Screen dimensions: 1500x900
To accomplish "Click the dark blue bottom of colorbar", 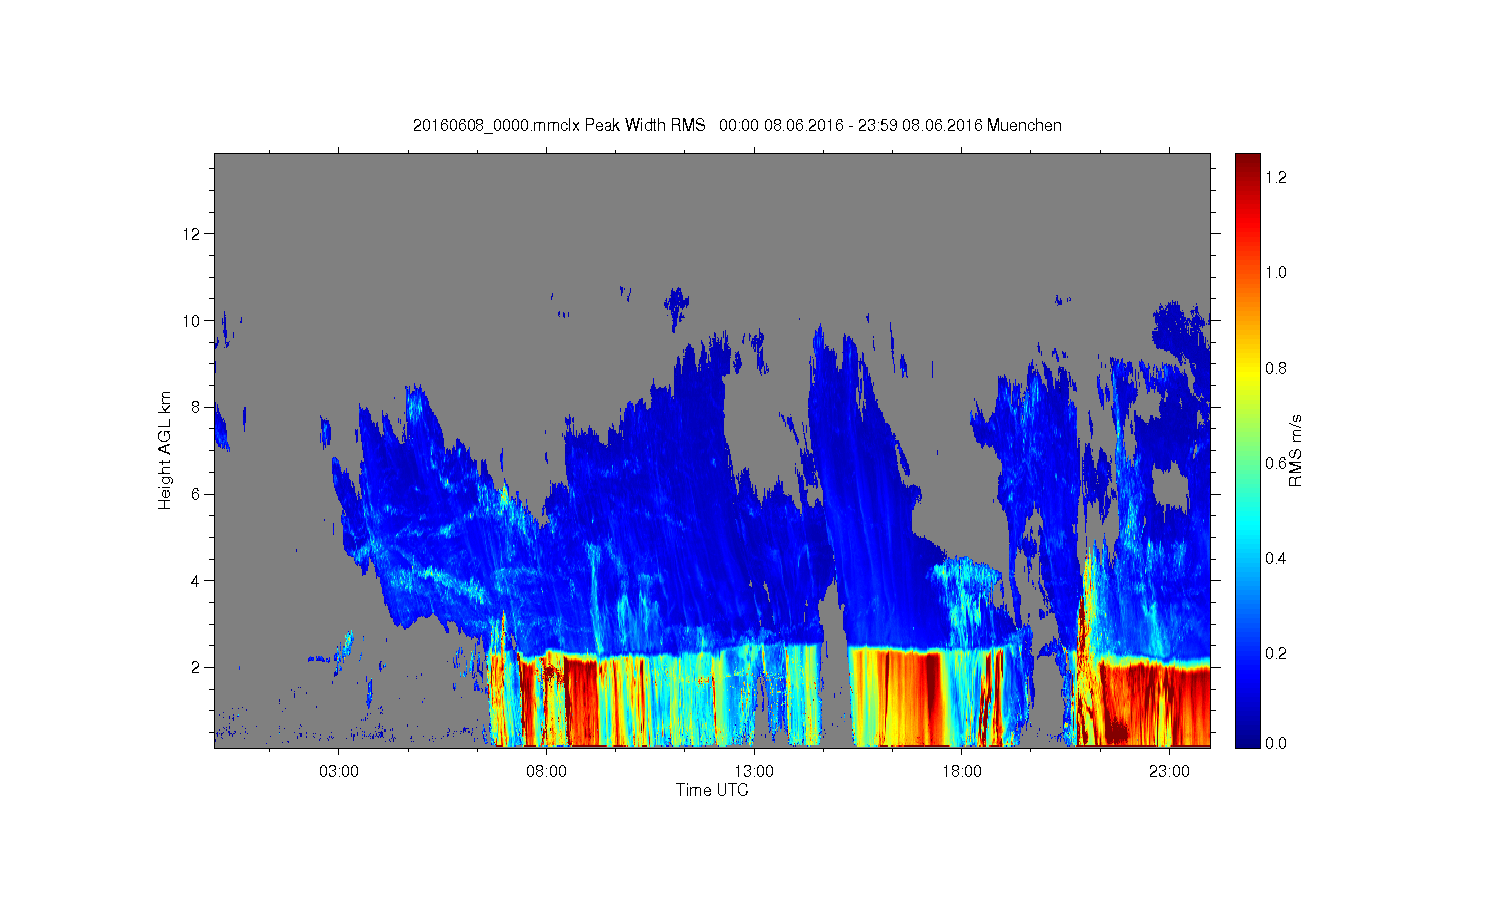I will (1247, 735).
